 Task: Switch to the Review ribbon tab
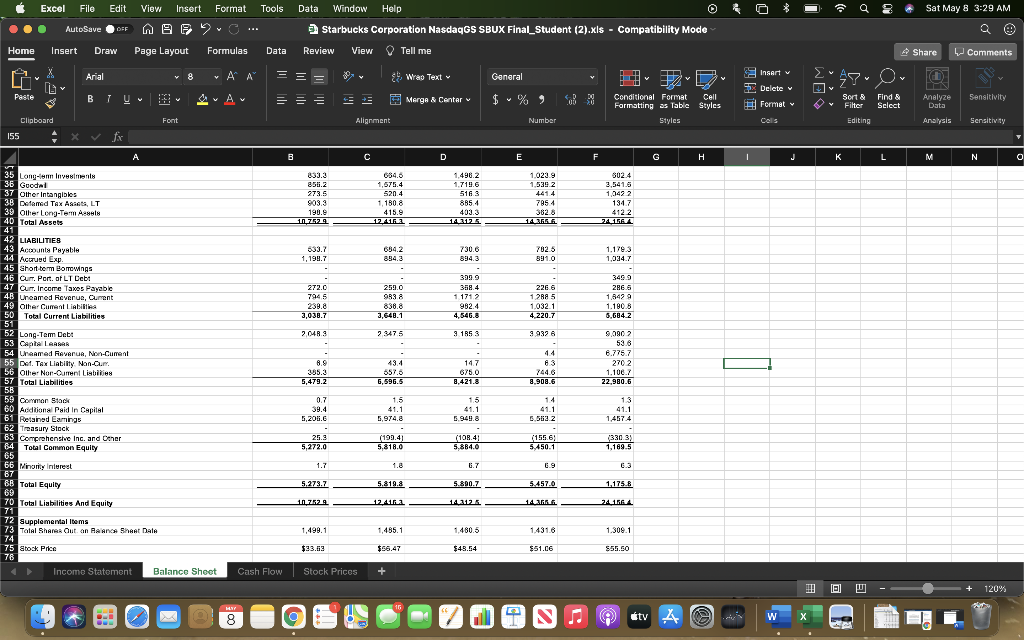[x=319, y=51]
